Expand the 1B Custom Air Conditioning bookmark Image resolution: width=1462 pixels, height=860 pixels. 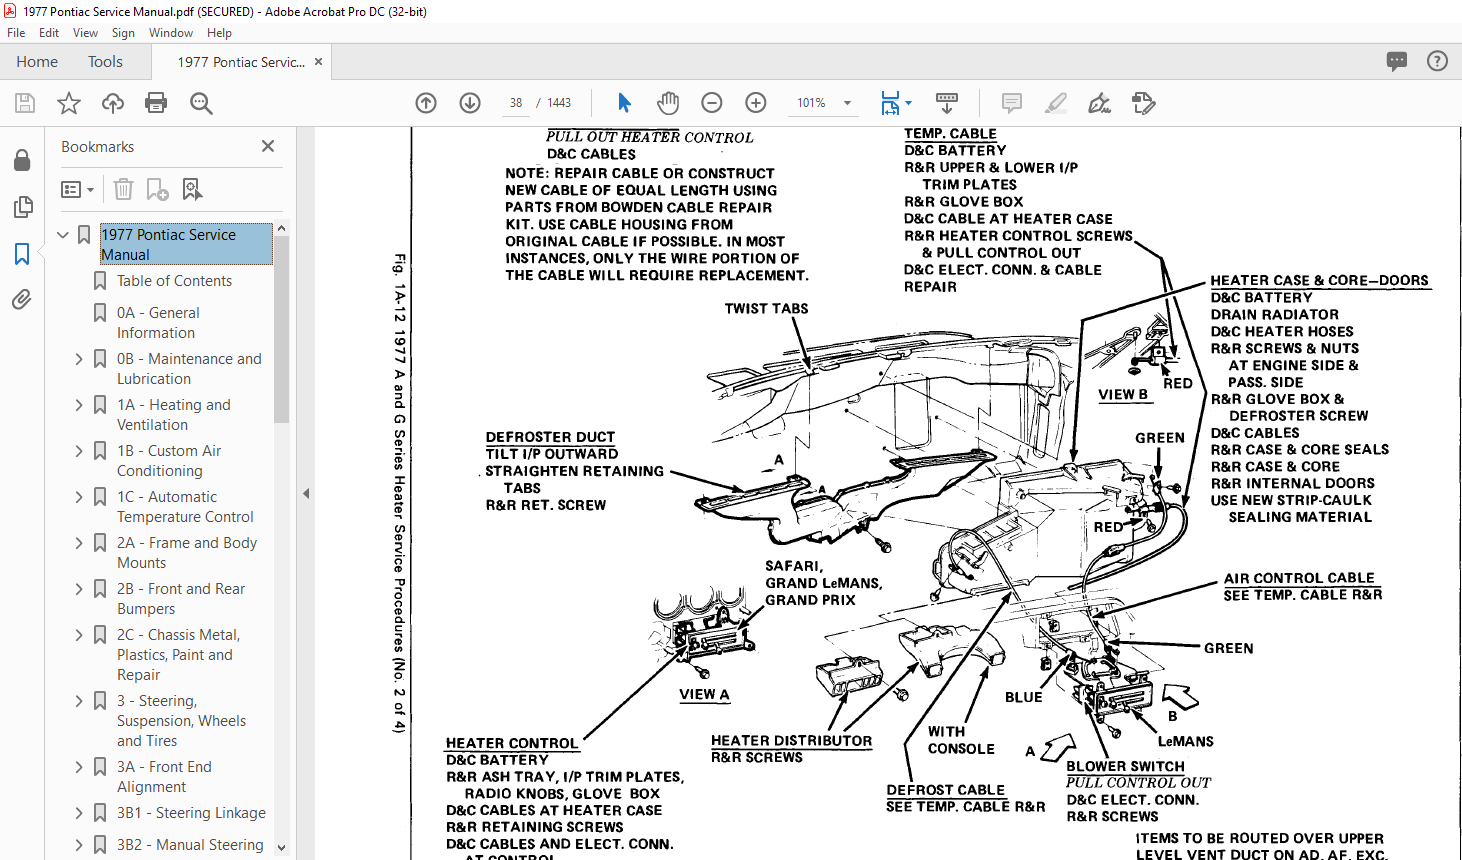[79, 451]
